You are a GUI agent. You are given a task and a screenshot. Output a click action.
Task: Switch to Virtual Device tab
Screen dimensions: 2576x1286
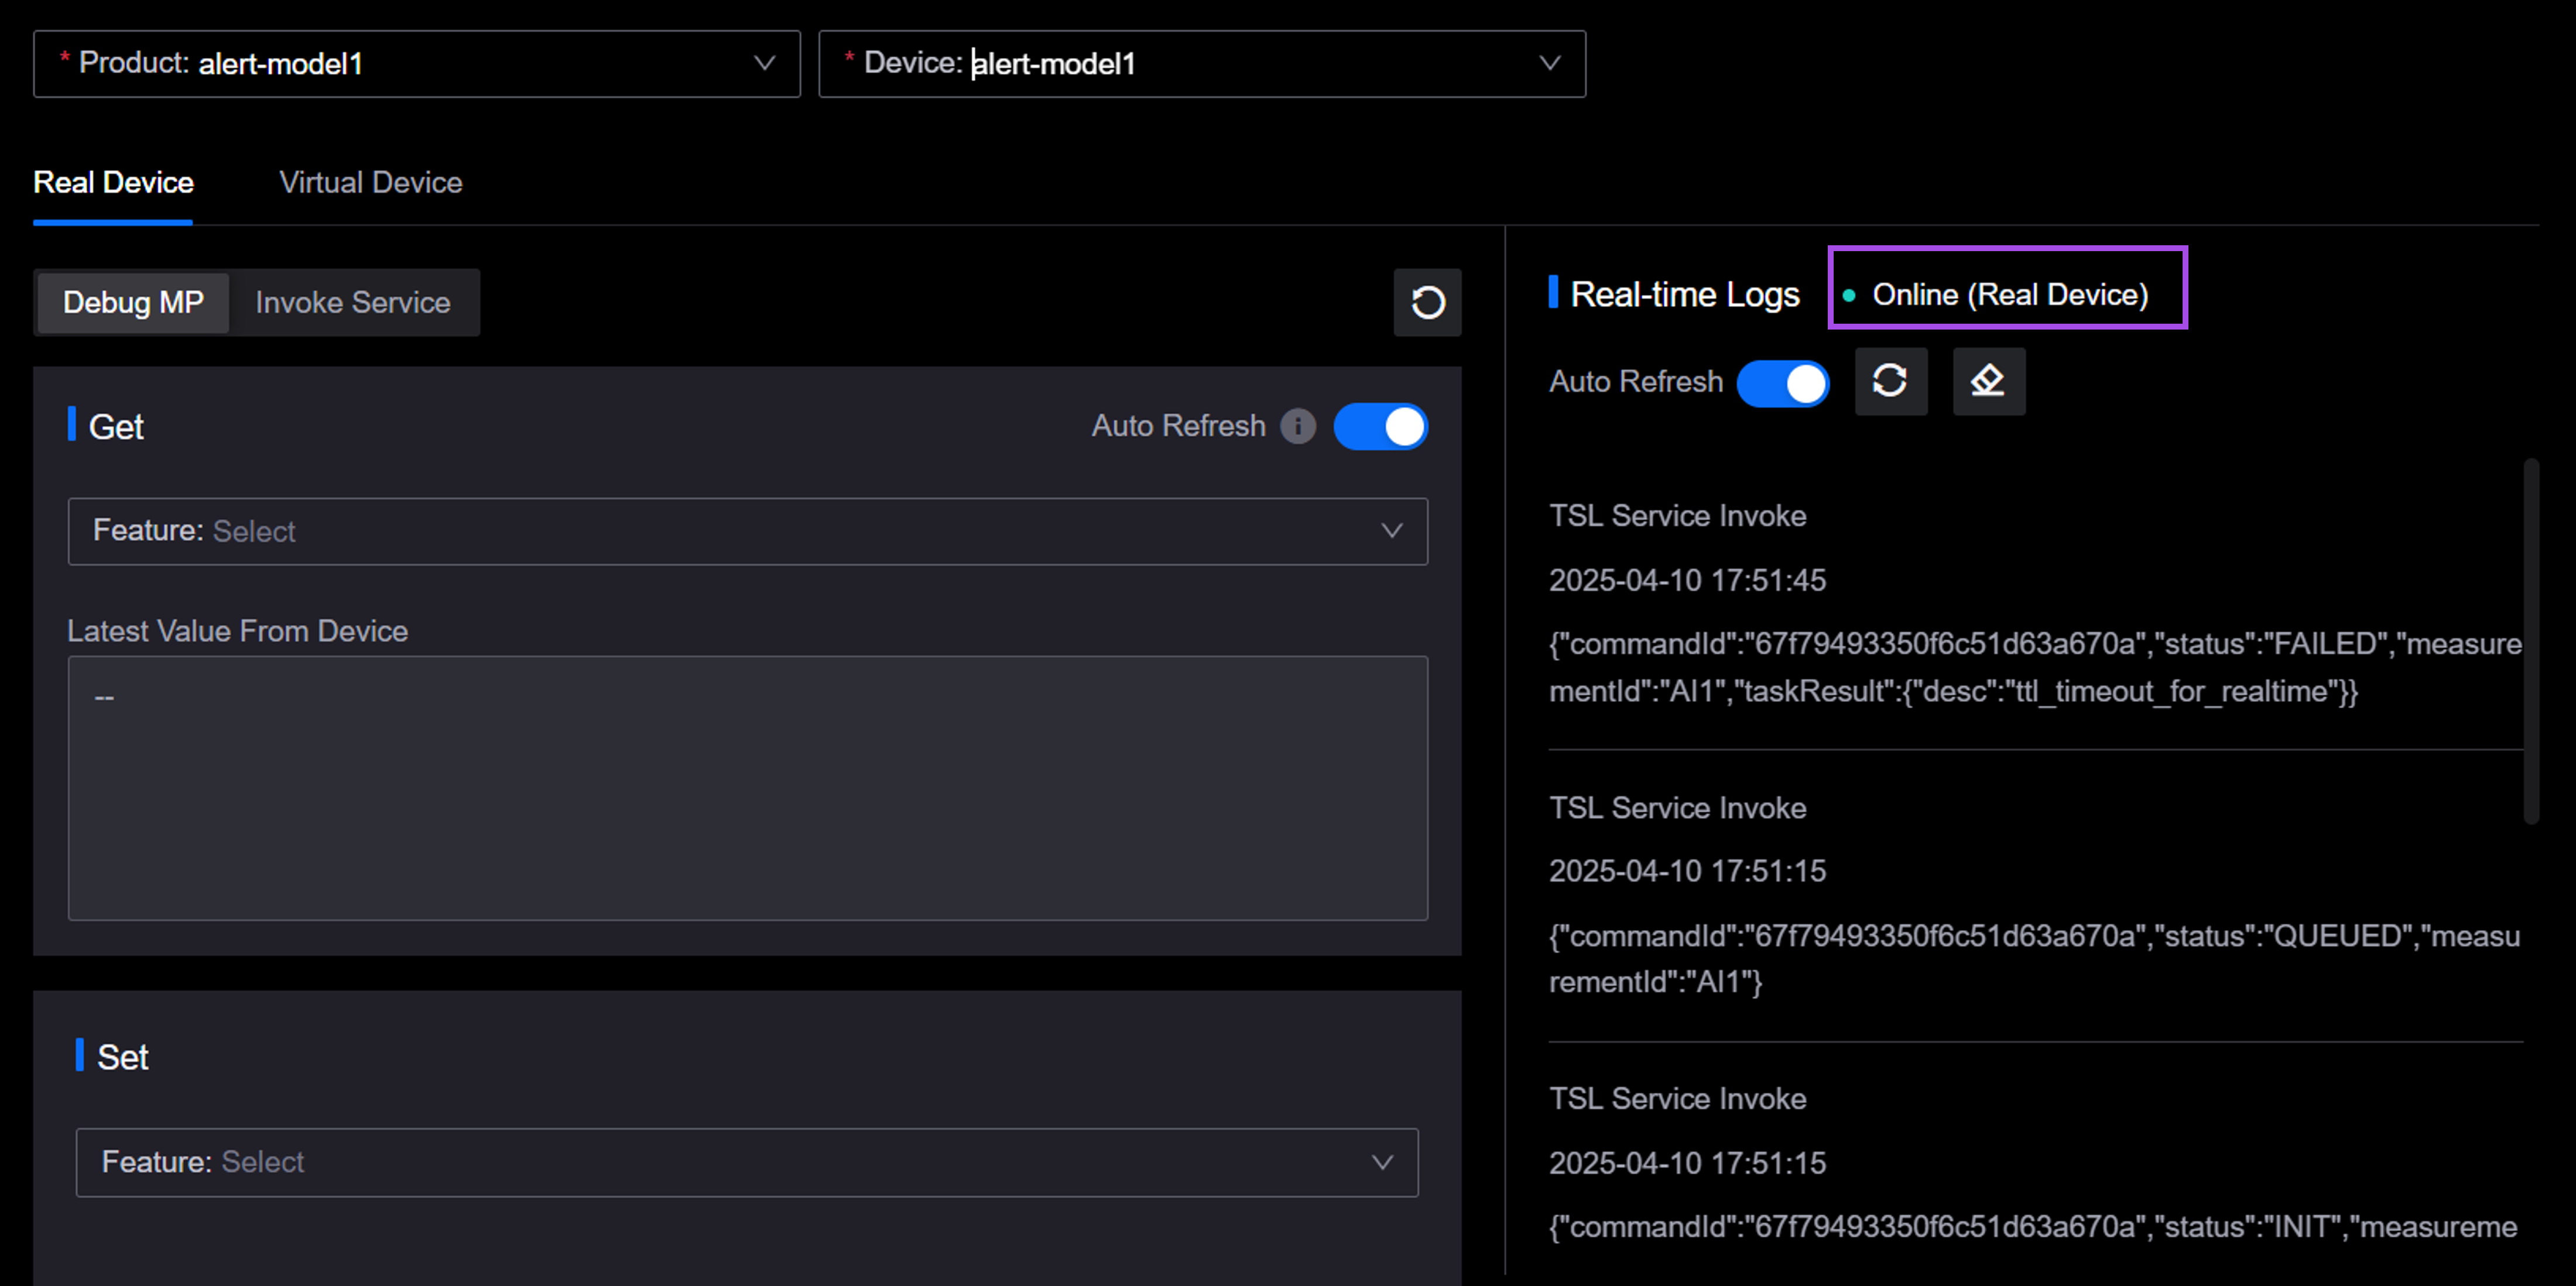[370, 183]
